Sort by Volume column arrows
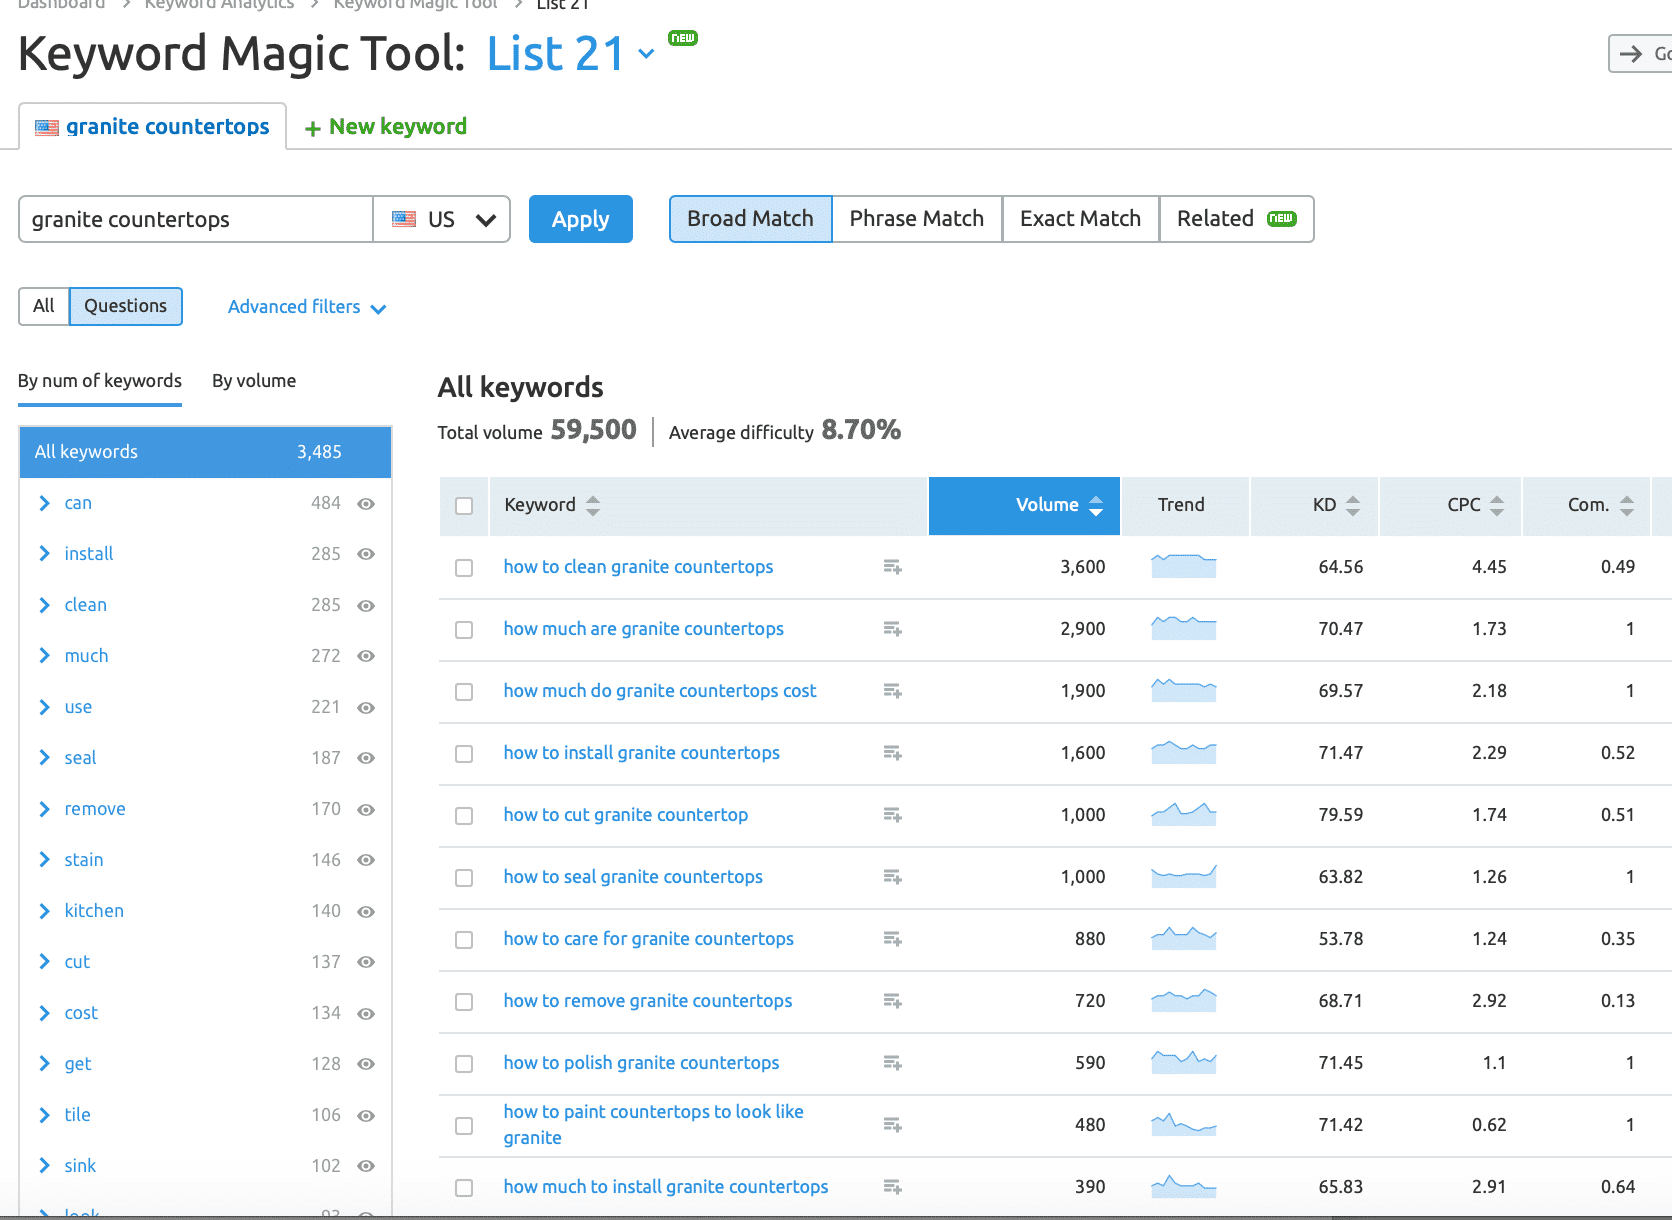The image size is (1672, 1220). 1096,506
